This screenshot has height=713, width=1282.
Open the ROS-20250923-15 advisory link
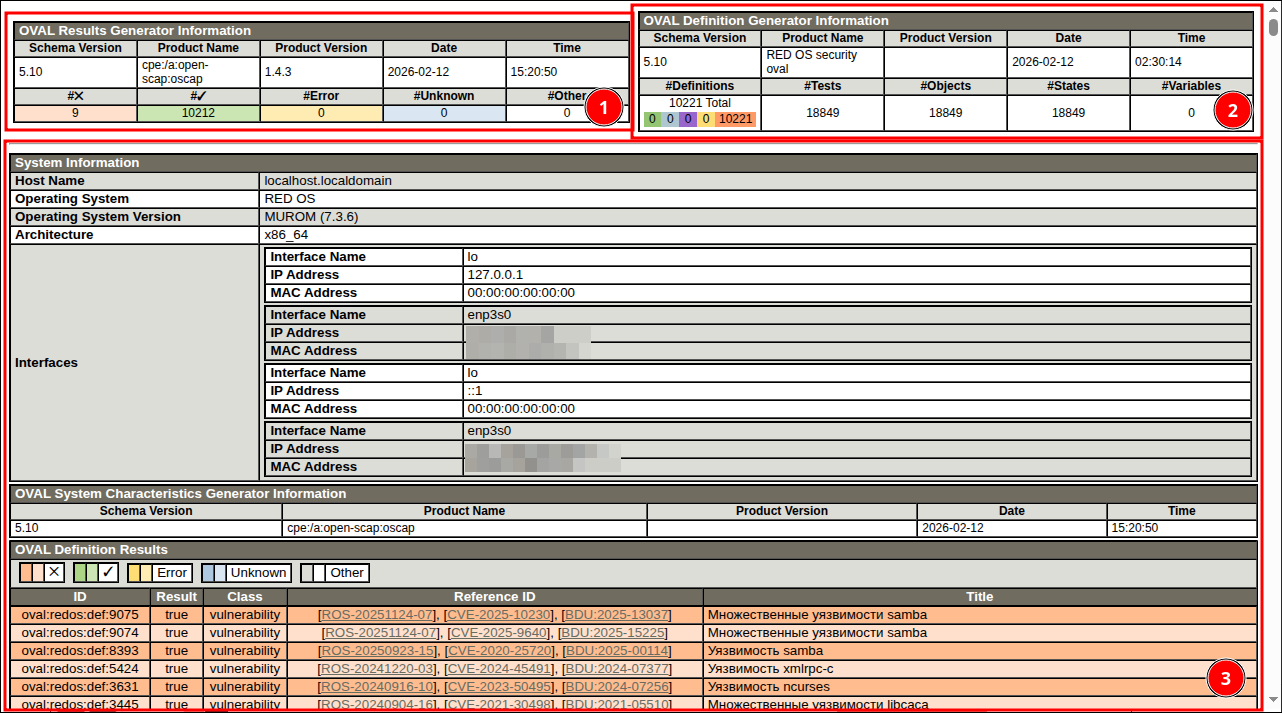coord(377,651)
